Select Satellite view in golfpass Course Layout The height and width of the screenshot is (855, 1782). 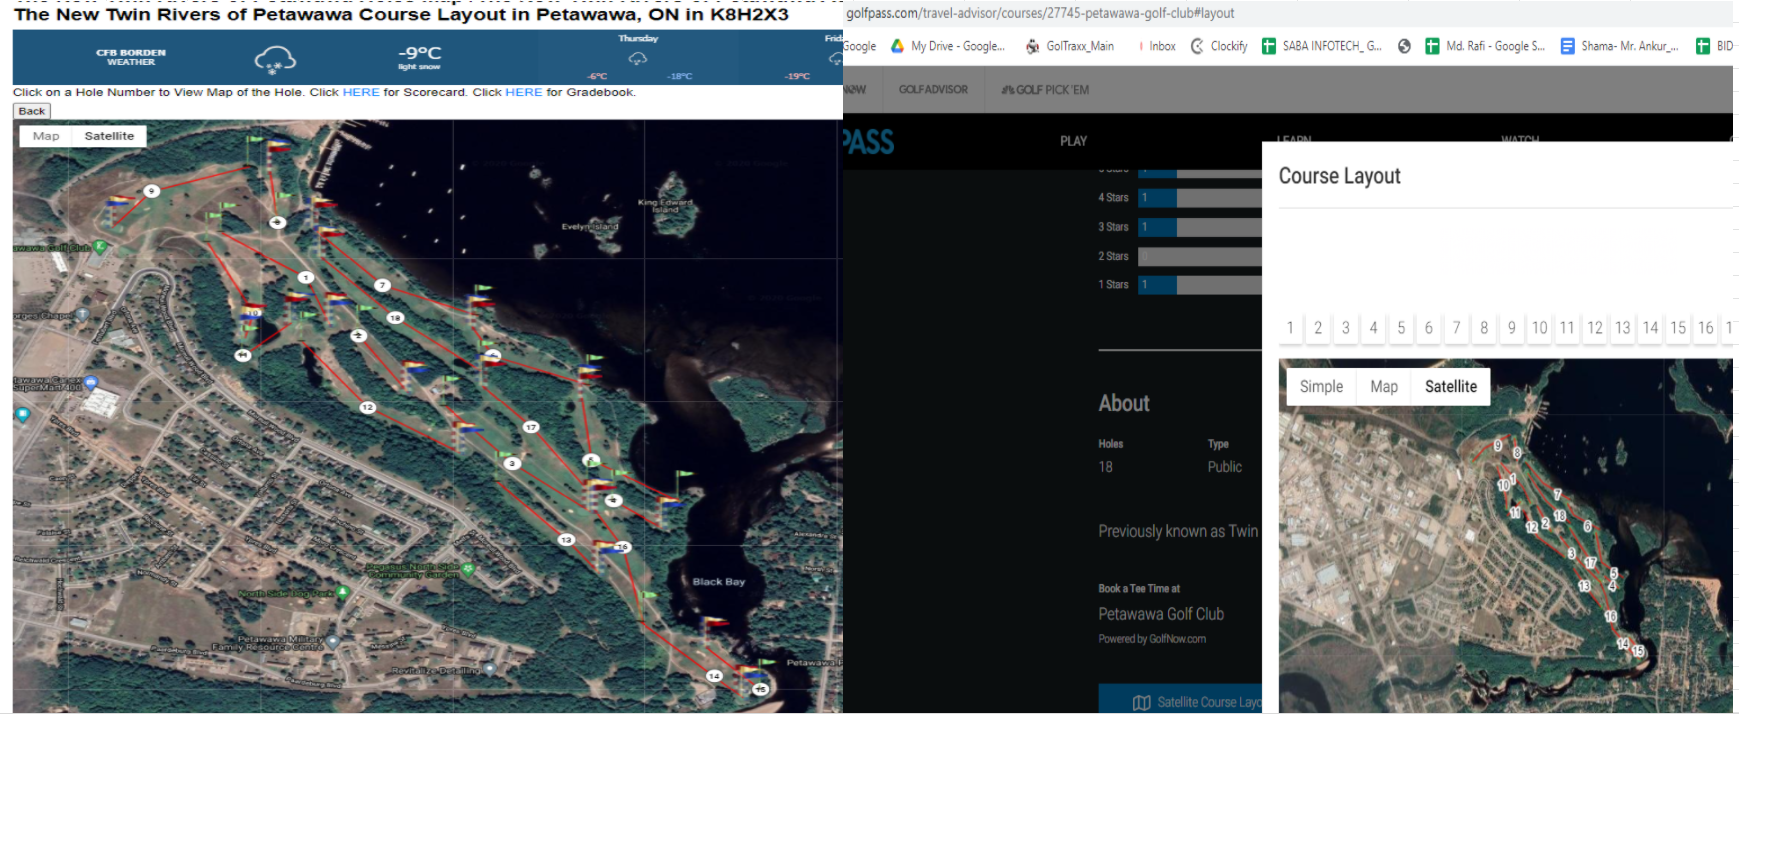1451,387
